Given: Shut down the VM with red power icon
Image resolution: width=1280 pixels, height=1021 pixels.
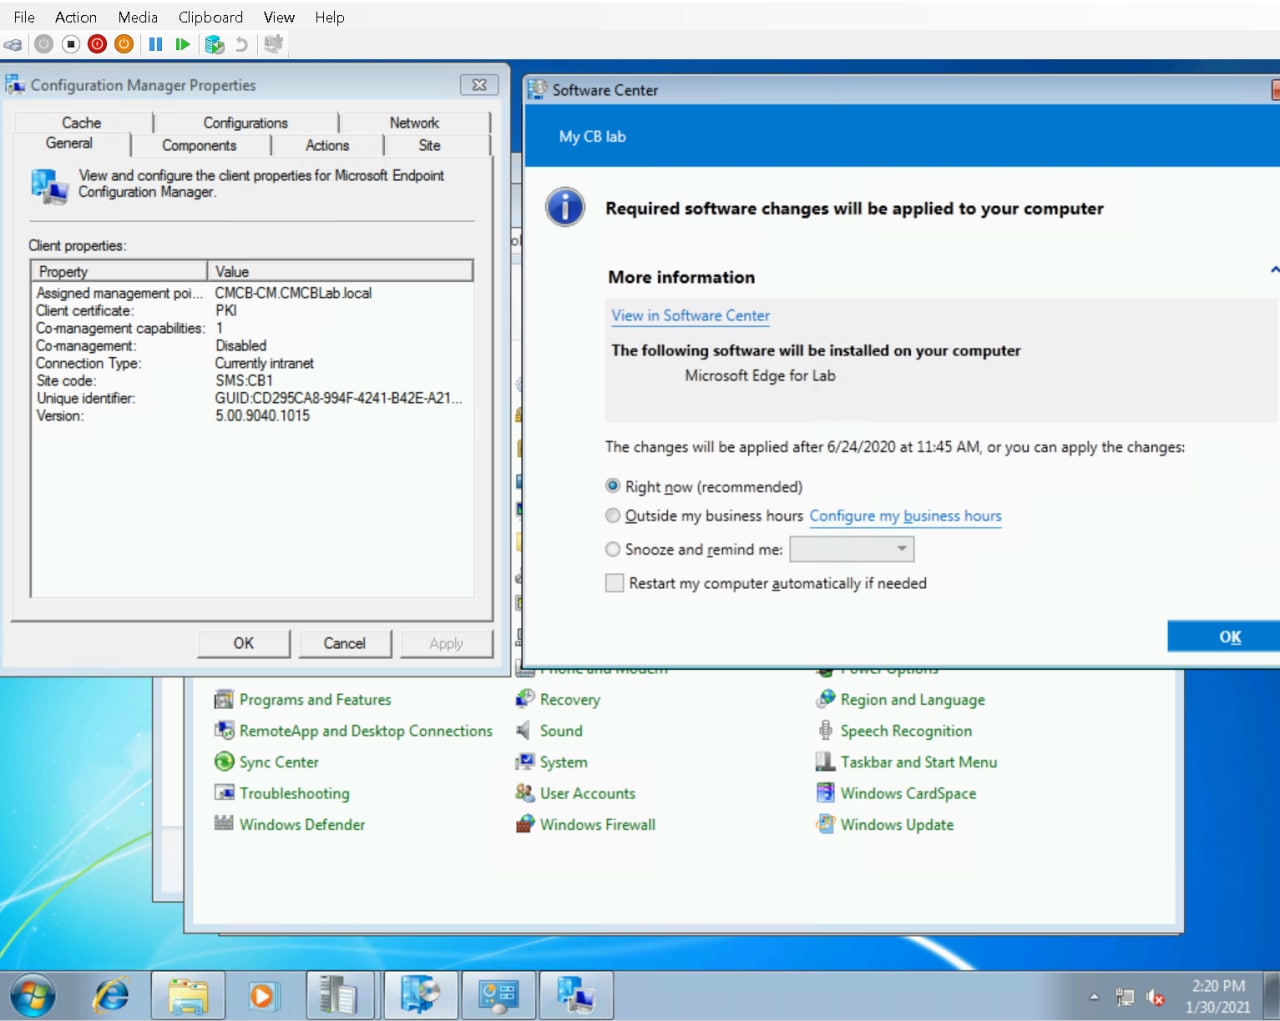Looking at the screenshot, I should [x=97, y=44].
